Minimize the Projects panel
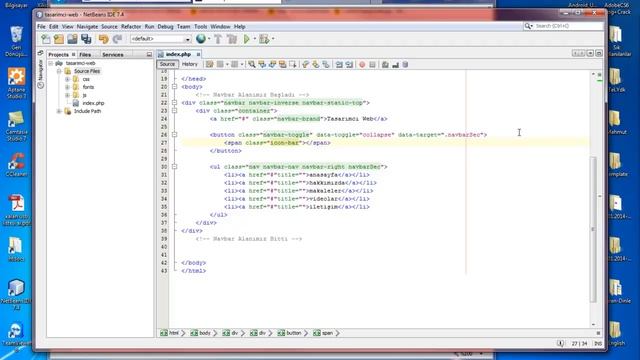Viewport: 640px width, 360px height. pos(149,55)
